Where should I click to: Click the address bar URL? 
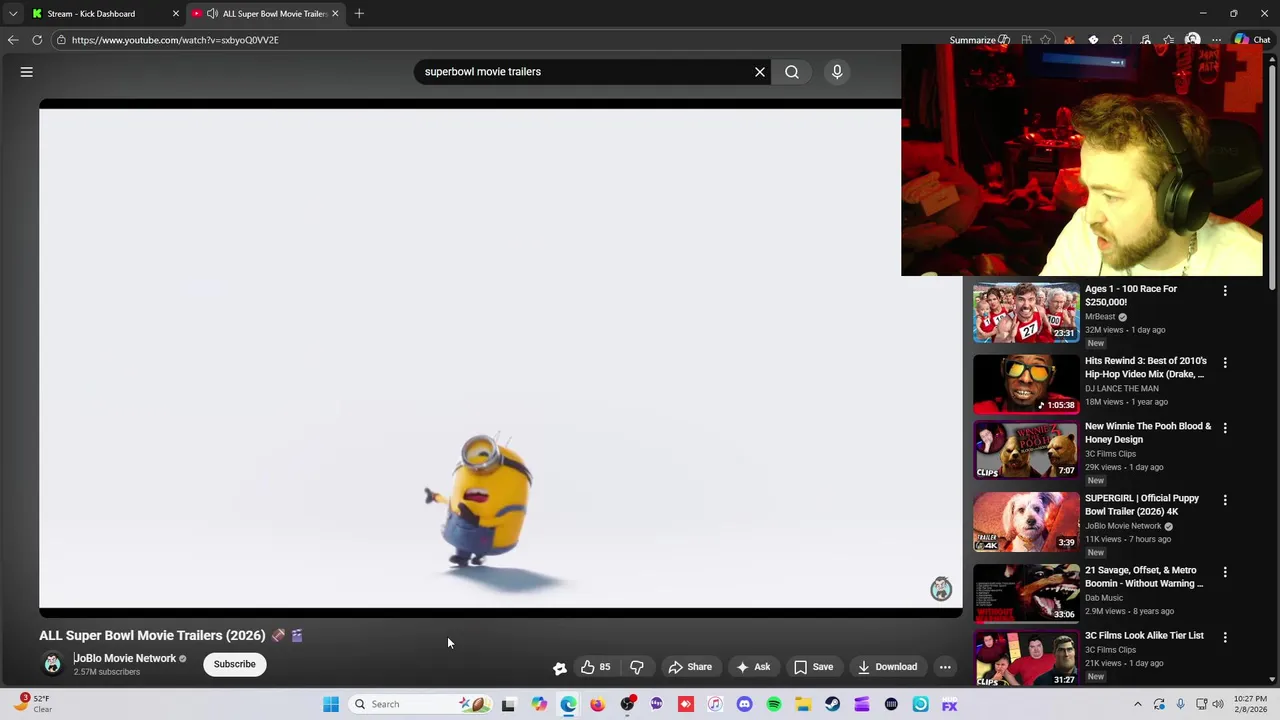(175, 40)
